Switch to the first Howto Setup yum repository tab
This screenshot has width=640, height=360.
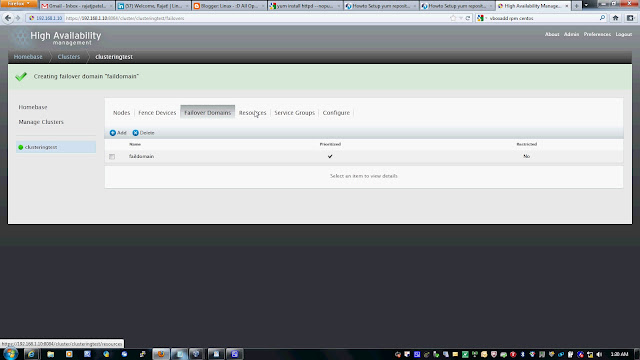pyautogui.click(x=381, y=6)
